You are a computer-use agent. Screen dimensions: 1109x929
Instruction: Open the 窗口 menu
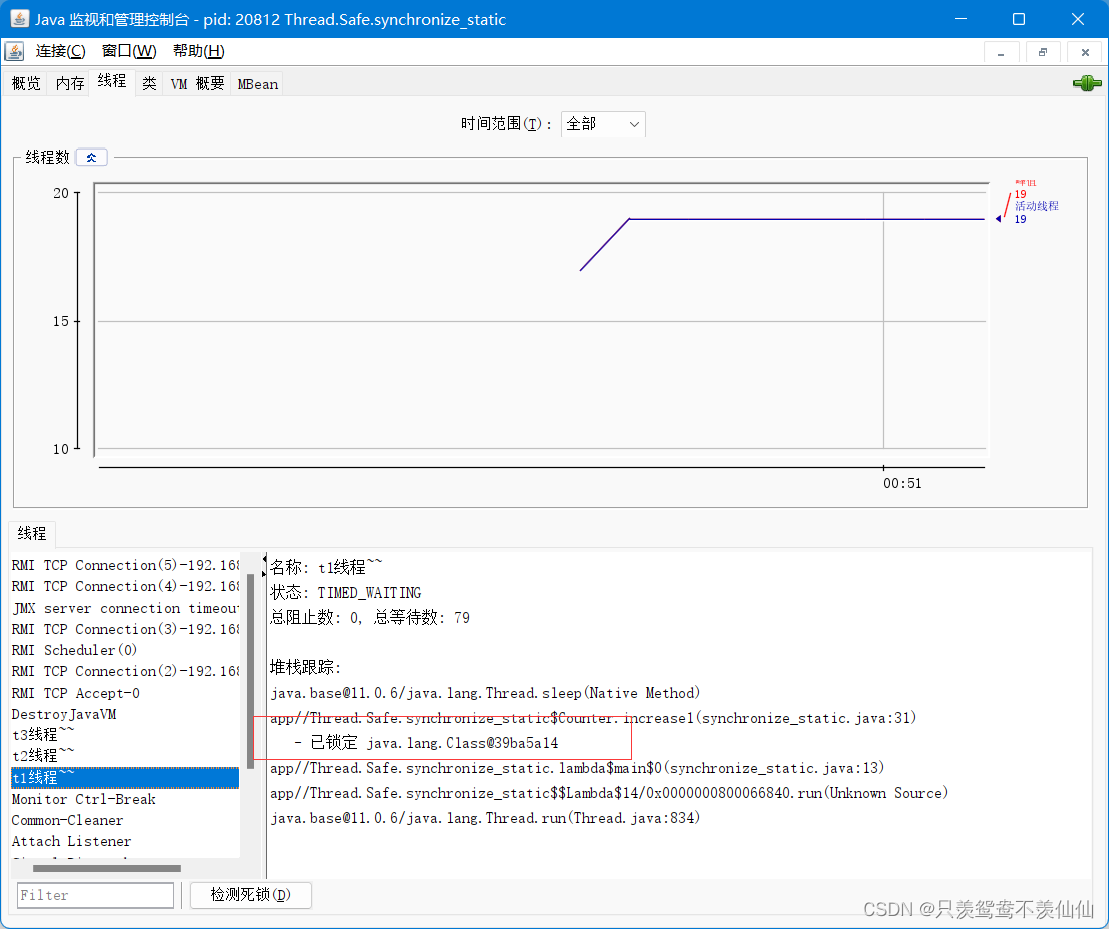(x=128, y=52)
